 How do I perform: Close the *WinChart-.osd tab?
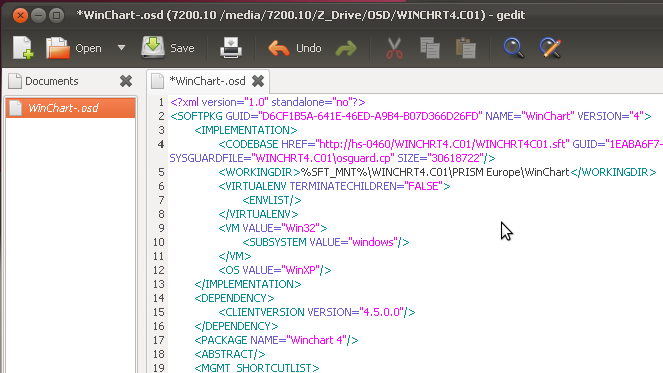[258, 81]
